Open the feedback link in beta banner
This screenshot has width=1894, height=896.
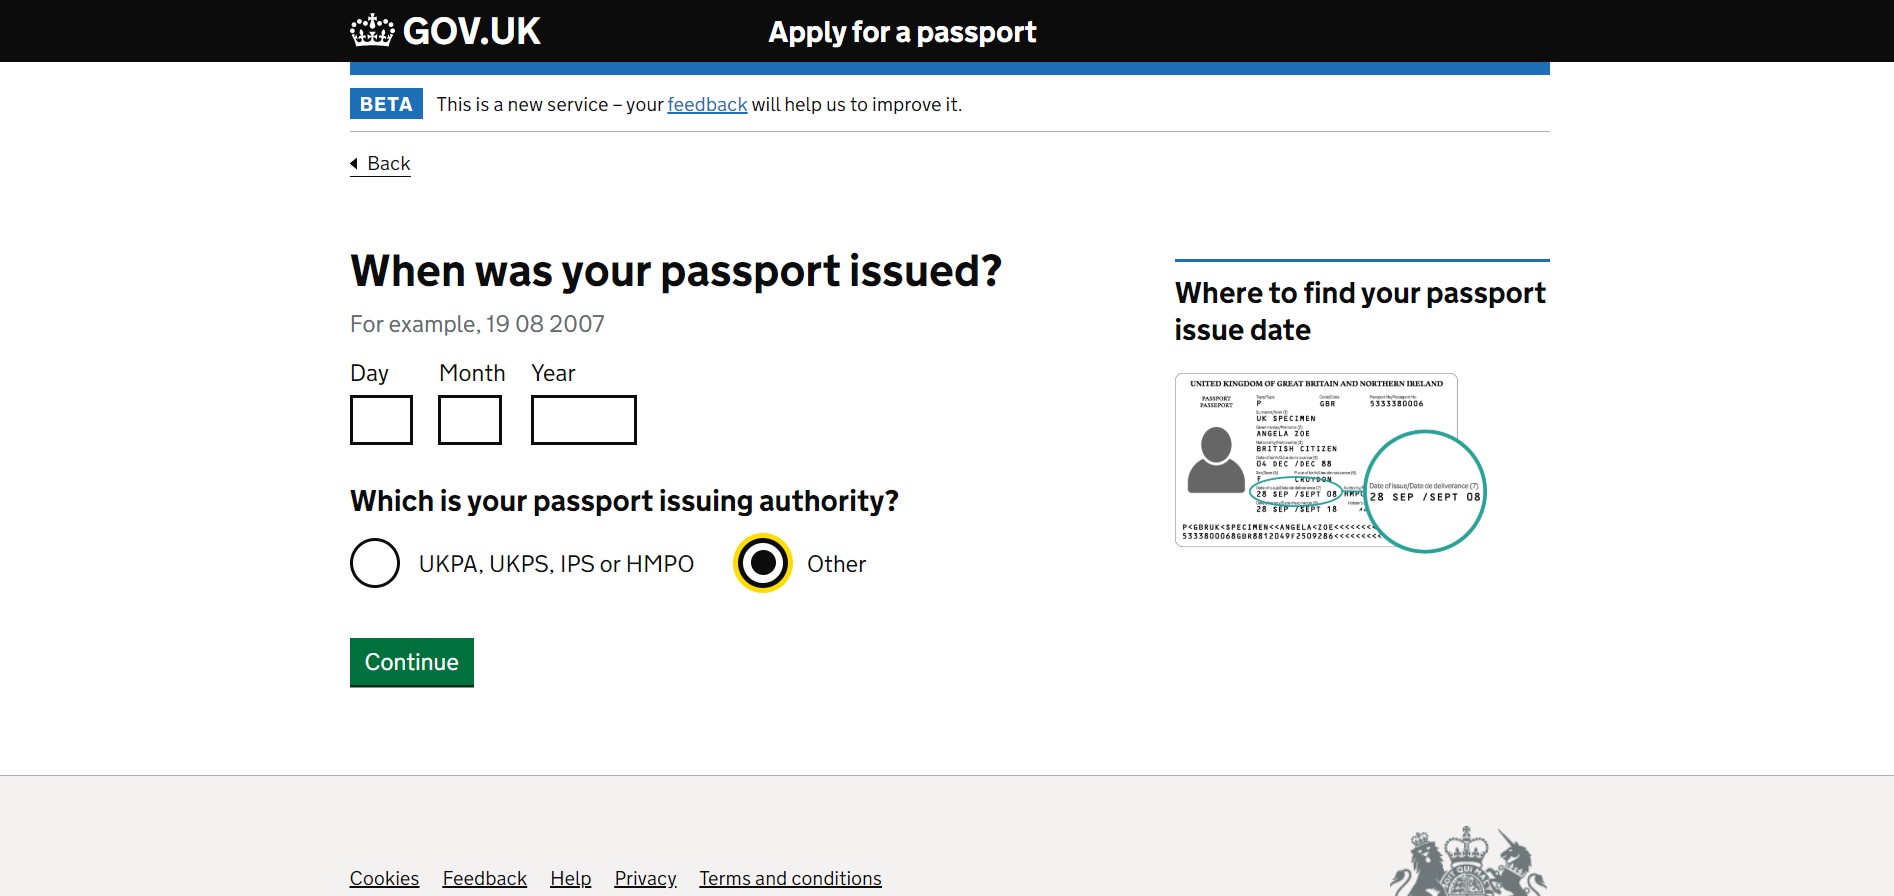click(x=707, y=104)
